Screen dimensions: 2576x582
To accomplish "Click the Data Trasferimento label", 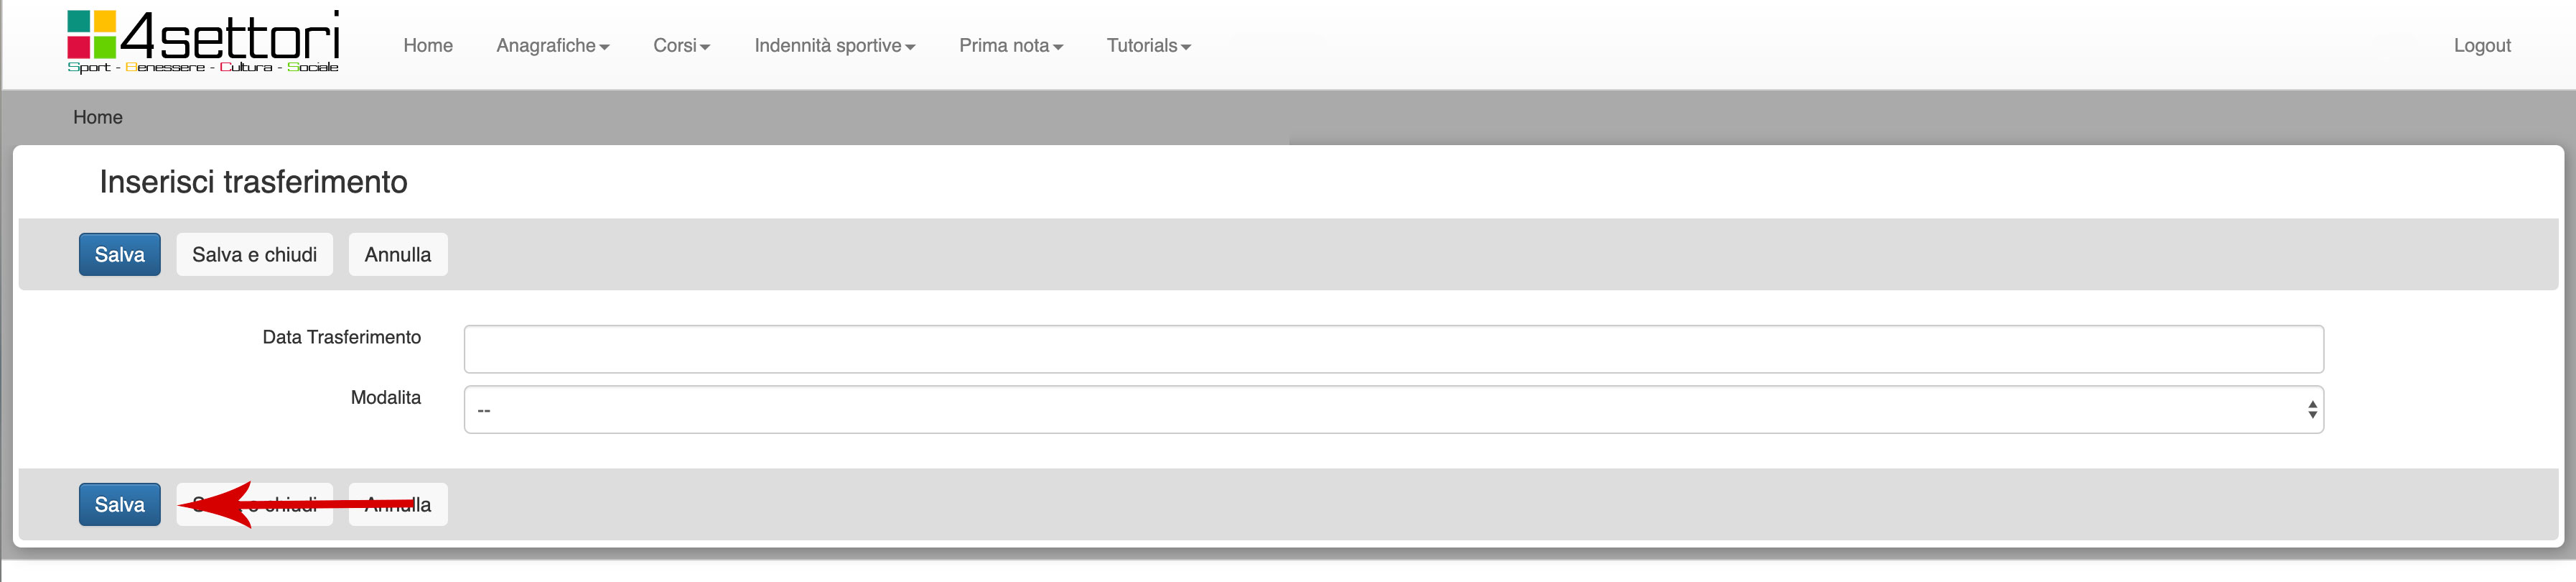I will tap(341, 338).
